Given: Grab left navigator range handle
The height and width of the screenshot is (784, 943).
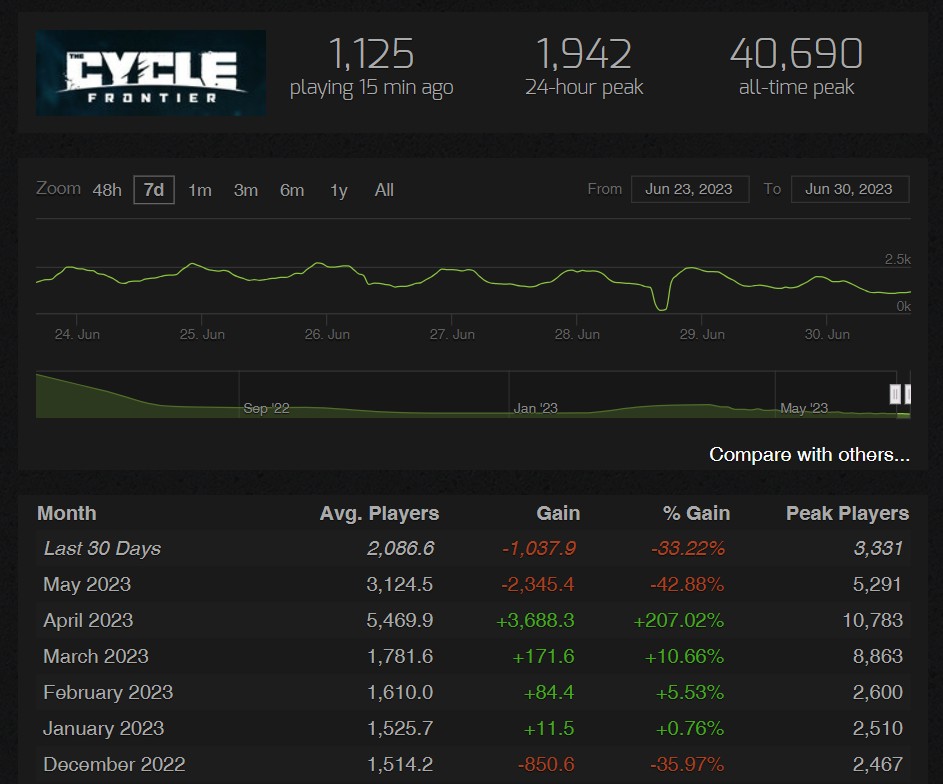Looking at the screenshot, I should [895, 394].
